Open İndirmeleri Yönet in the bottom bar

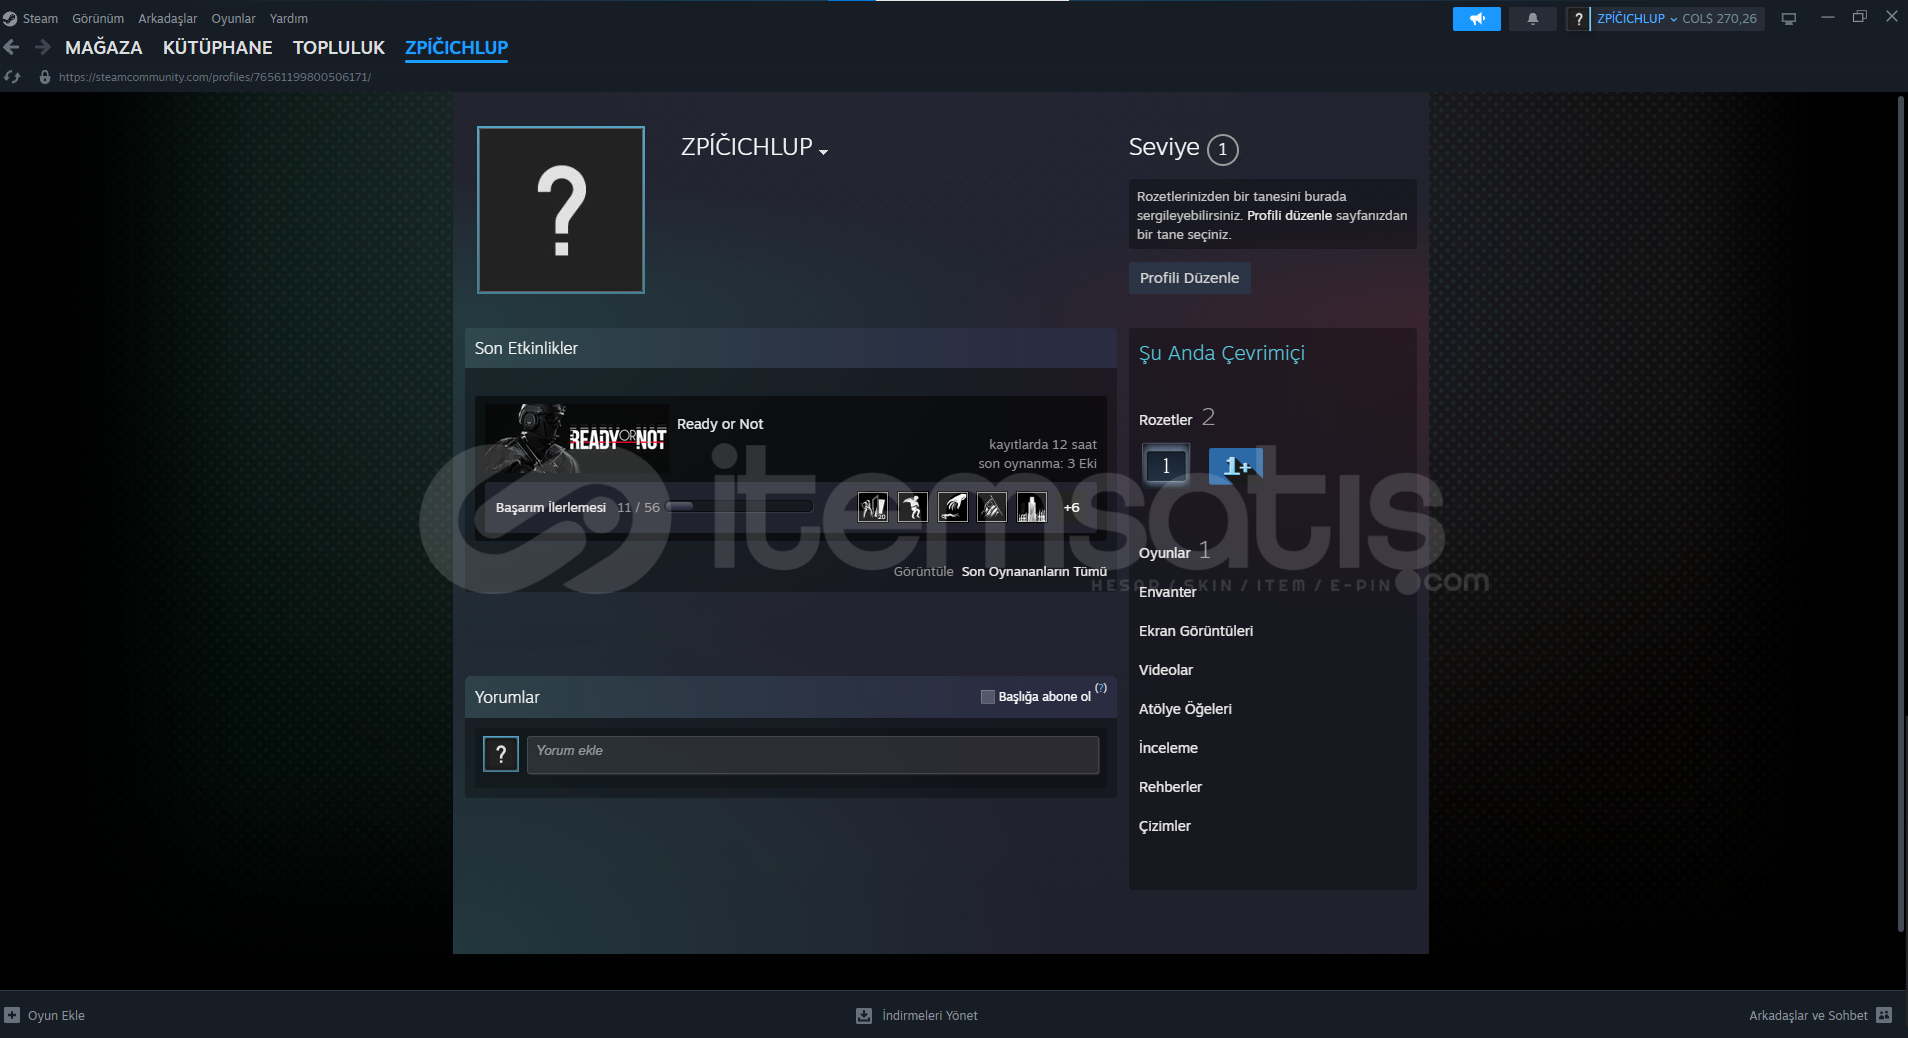pyautogui.click(x=930, y=1016)
